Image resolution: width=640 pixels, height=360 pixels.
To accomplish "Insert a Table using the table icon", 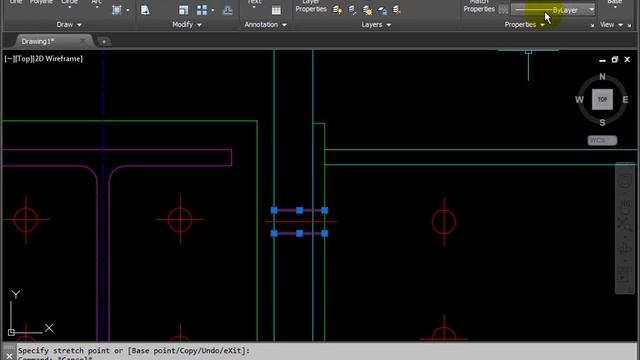I will click(276, 10).
